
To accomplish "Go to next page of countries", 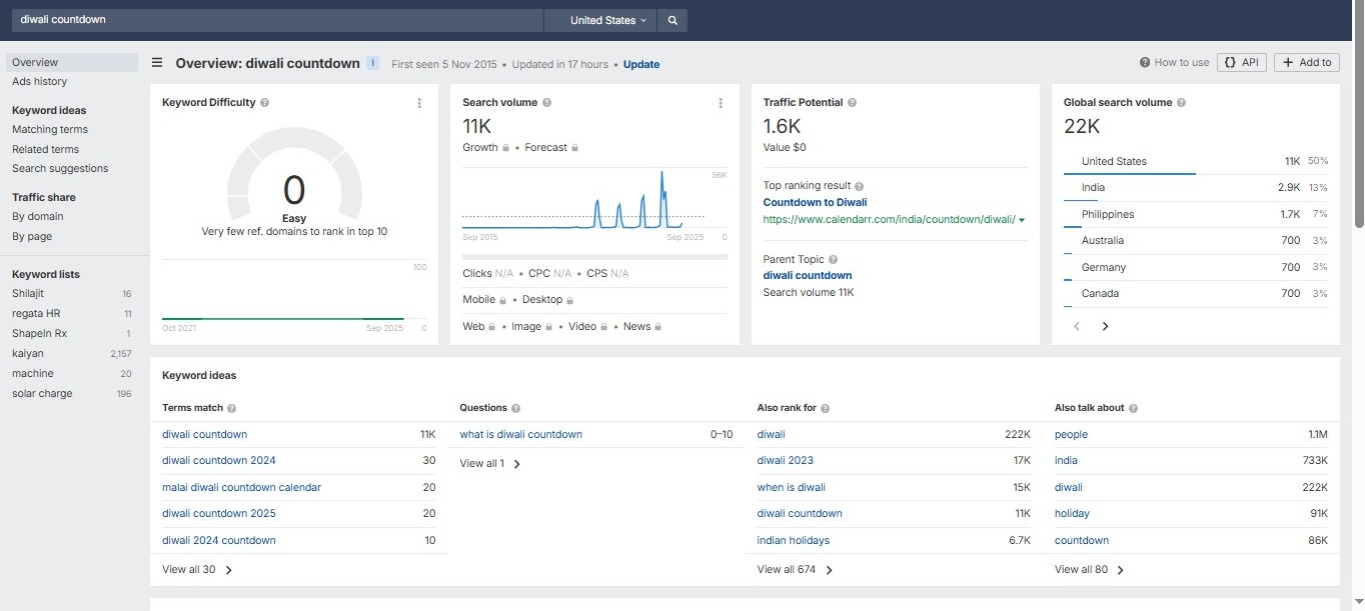I will click(x=1105, y=326).
